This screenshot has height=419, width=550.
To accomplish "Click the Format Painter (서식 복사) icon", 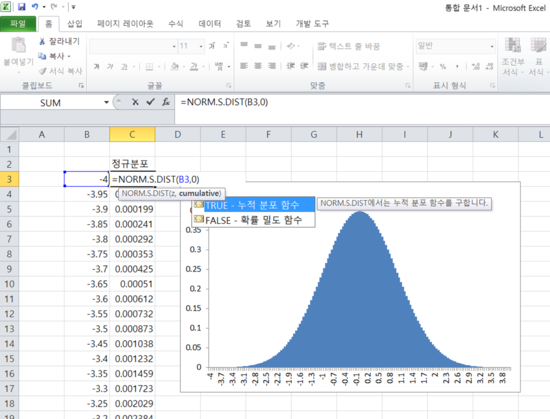I will pos(42,71).
